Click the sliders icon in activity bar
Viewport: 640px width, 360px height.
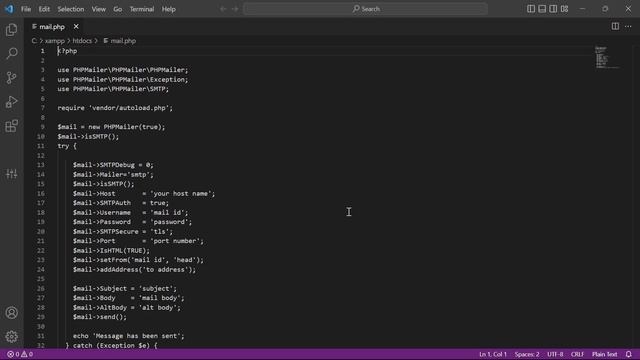click(x=11, y=174)
